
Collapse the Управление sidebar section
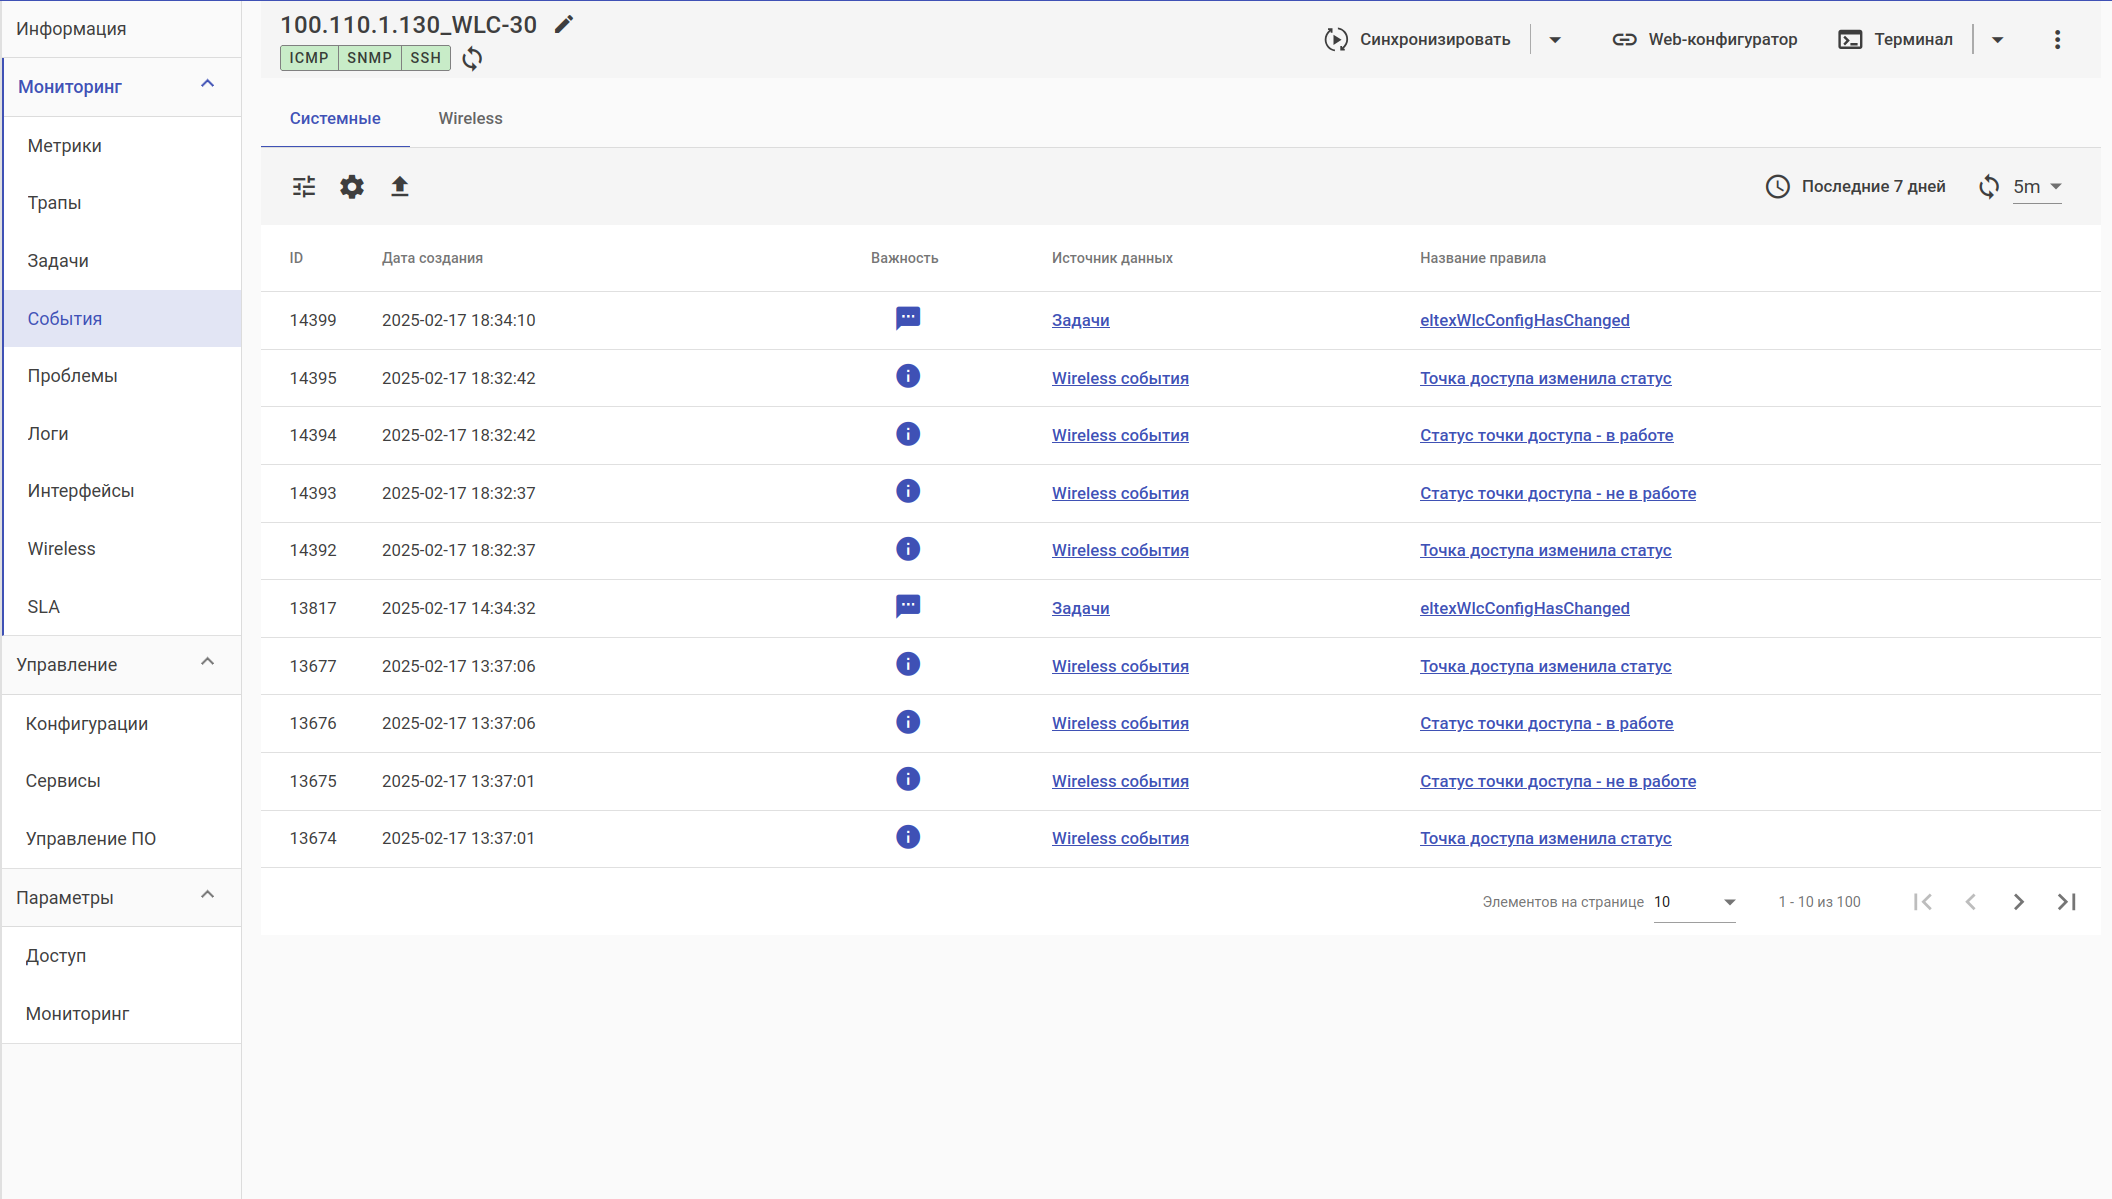[208, 663]
